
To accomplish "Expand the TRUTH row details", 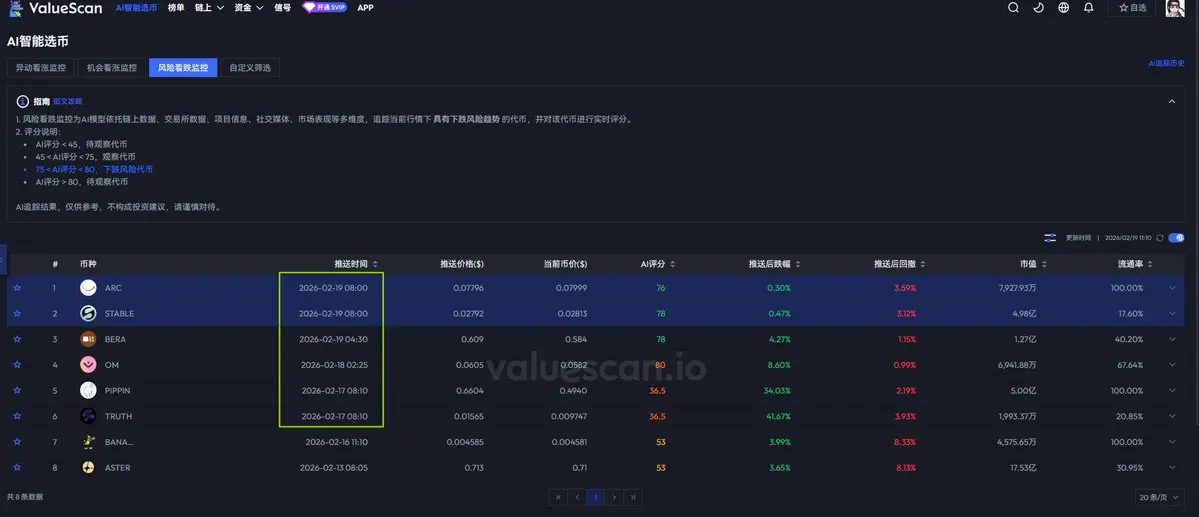I will click(1173, 416).
